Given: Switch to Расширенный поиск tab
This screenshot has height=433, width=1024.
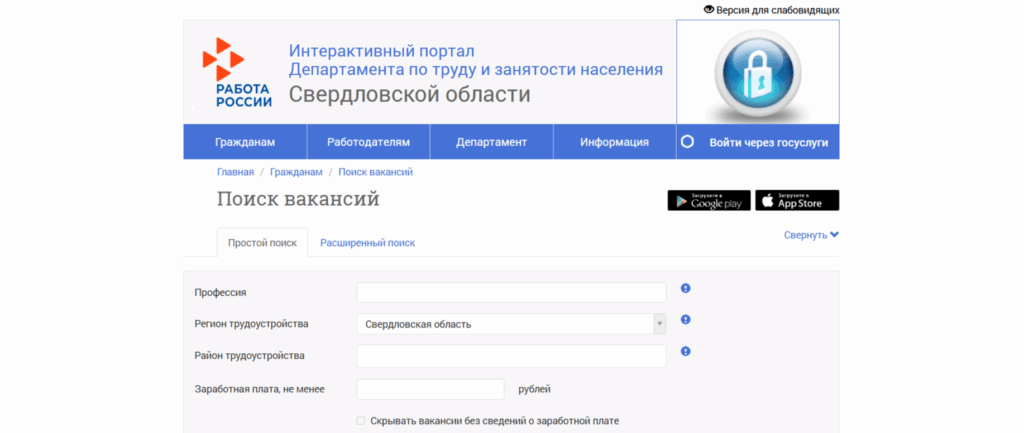Looking at the screenshot, I should (x=368, y=243).
